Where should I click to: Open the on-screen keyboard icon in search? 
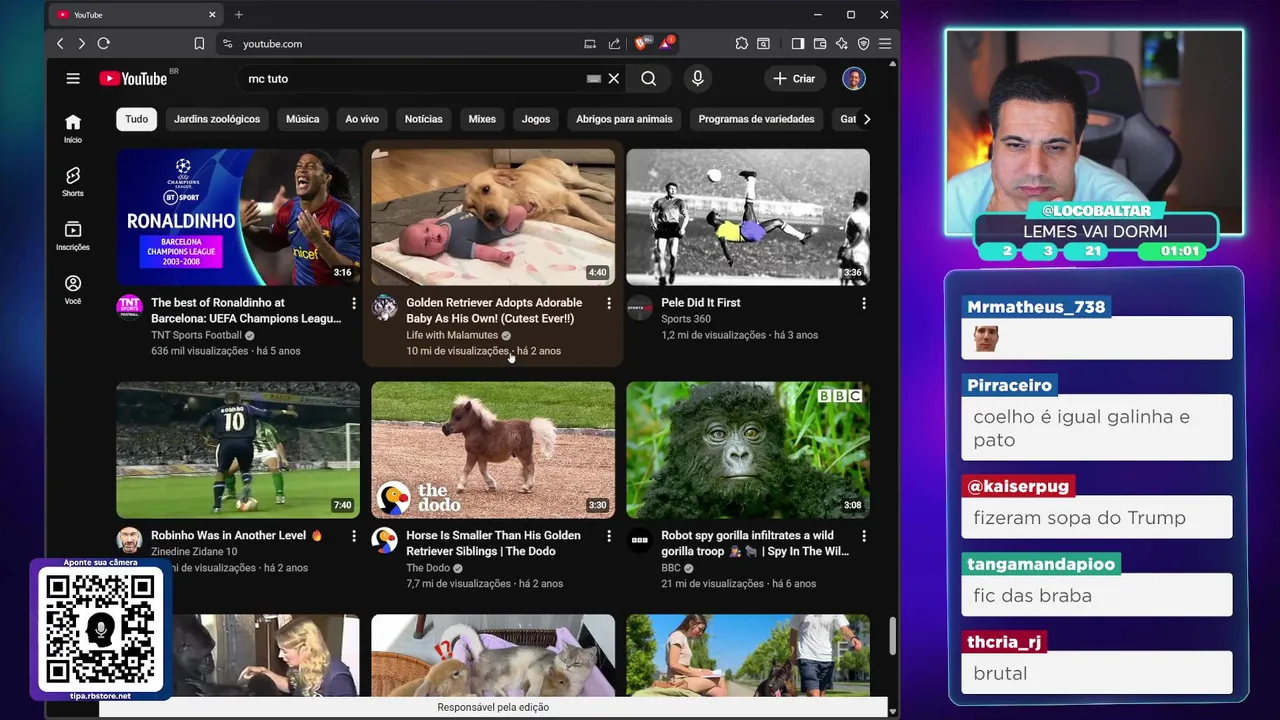tap(594, 78)
